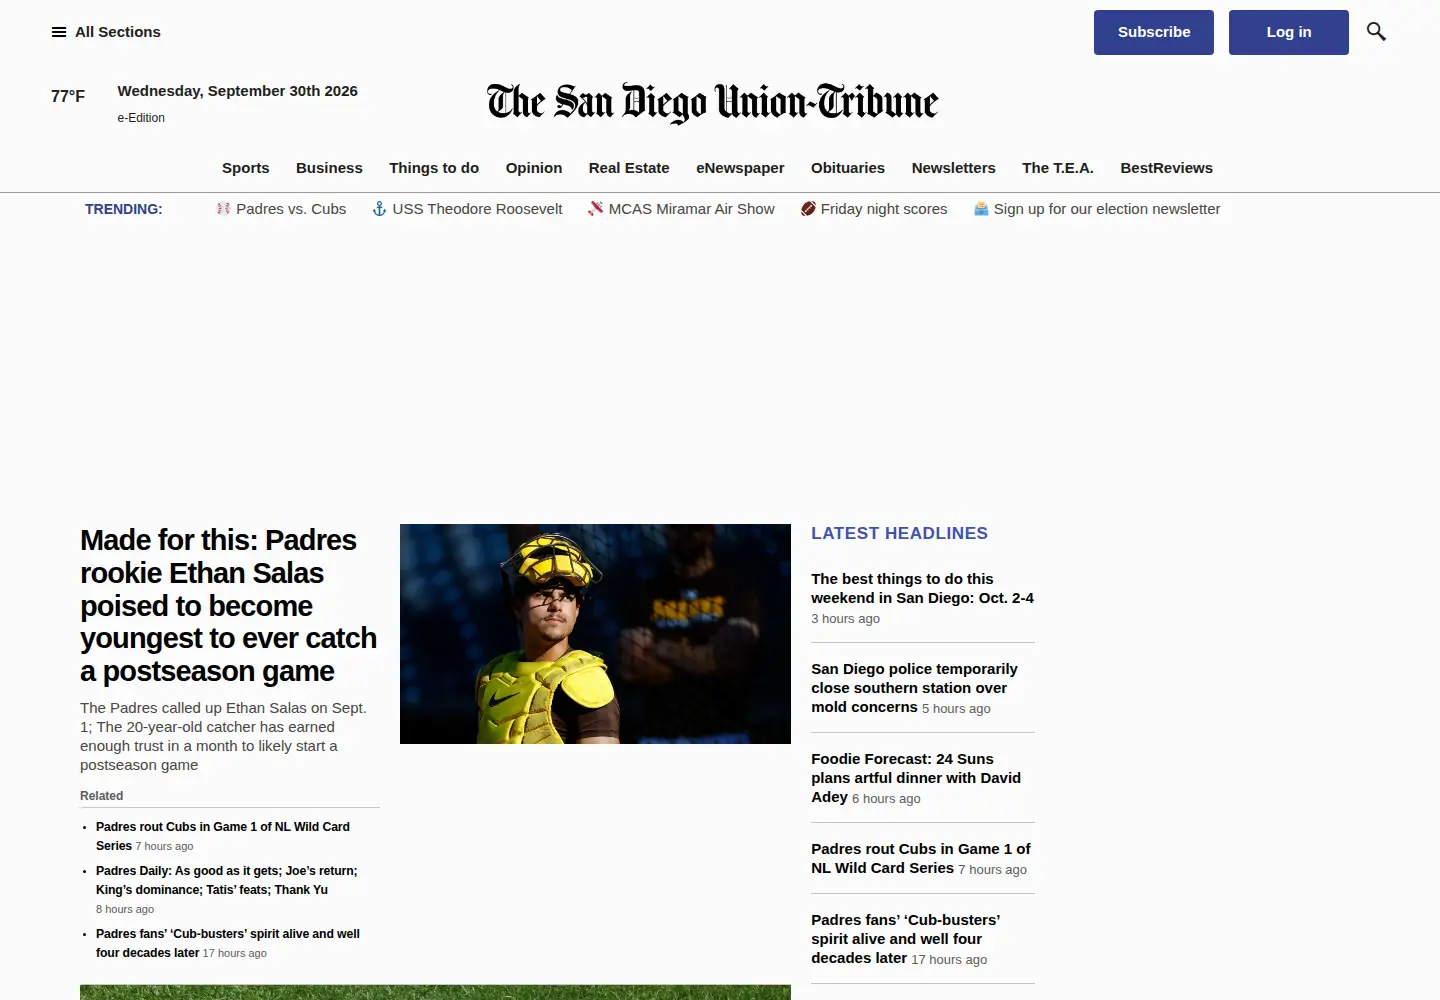This screenshot has height=1000, width=1440.
Task: Click the search magnifier icon
Action: 1376,32
